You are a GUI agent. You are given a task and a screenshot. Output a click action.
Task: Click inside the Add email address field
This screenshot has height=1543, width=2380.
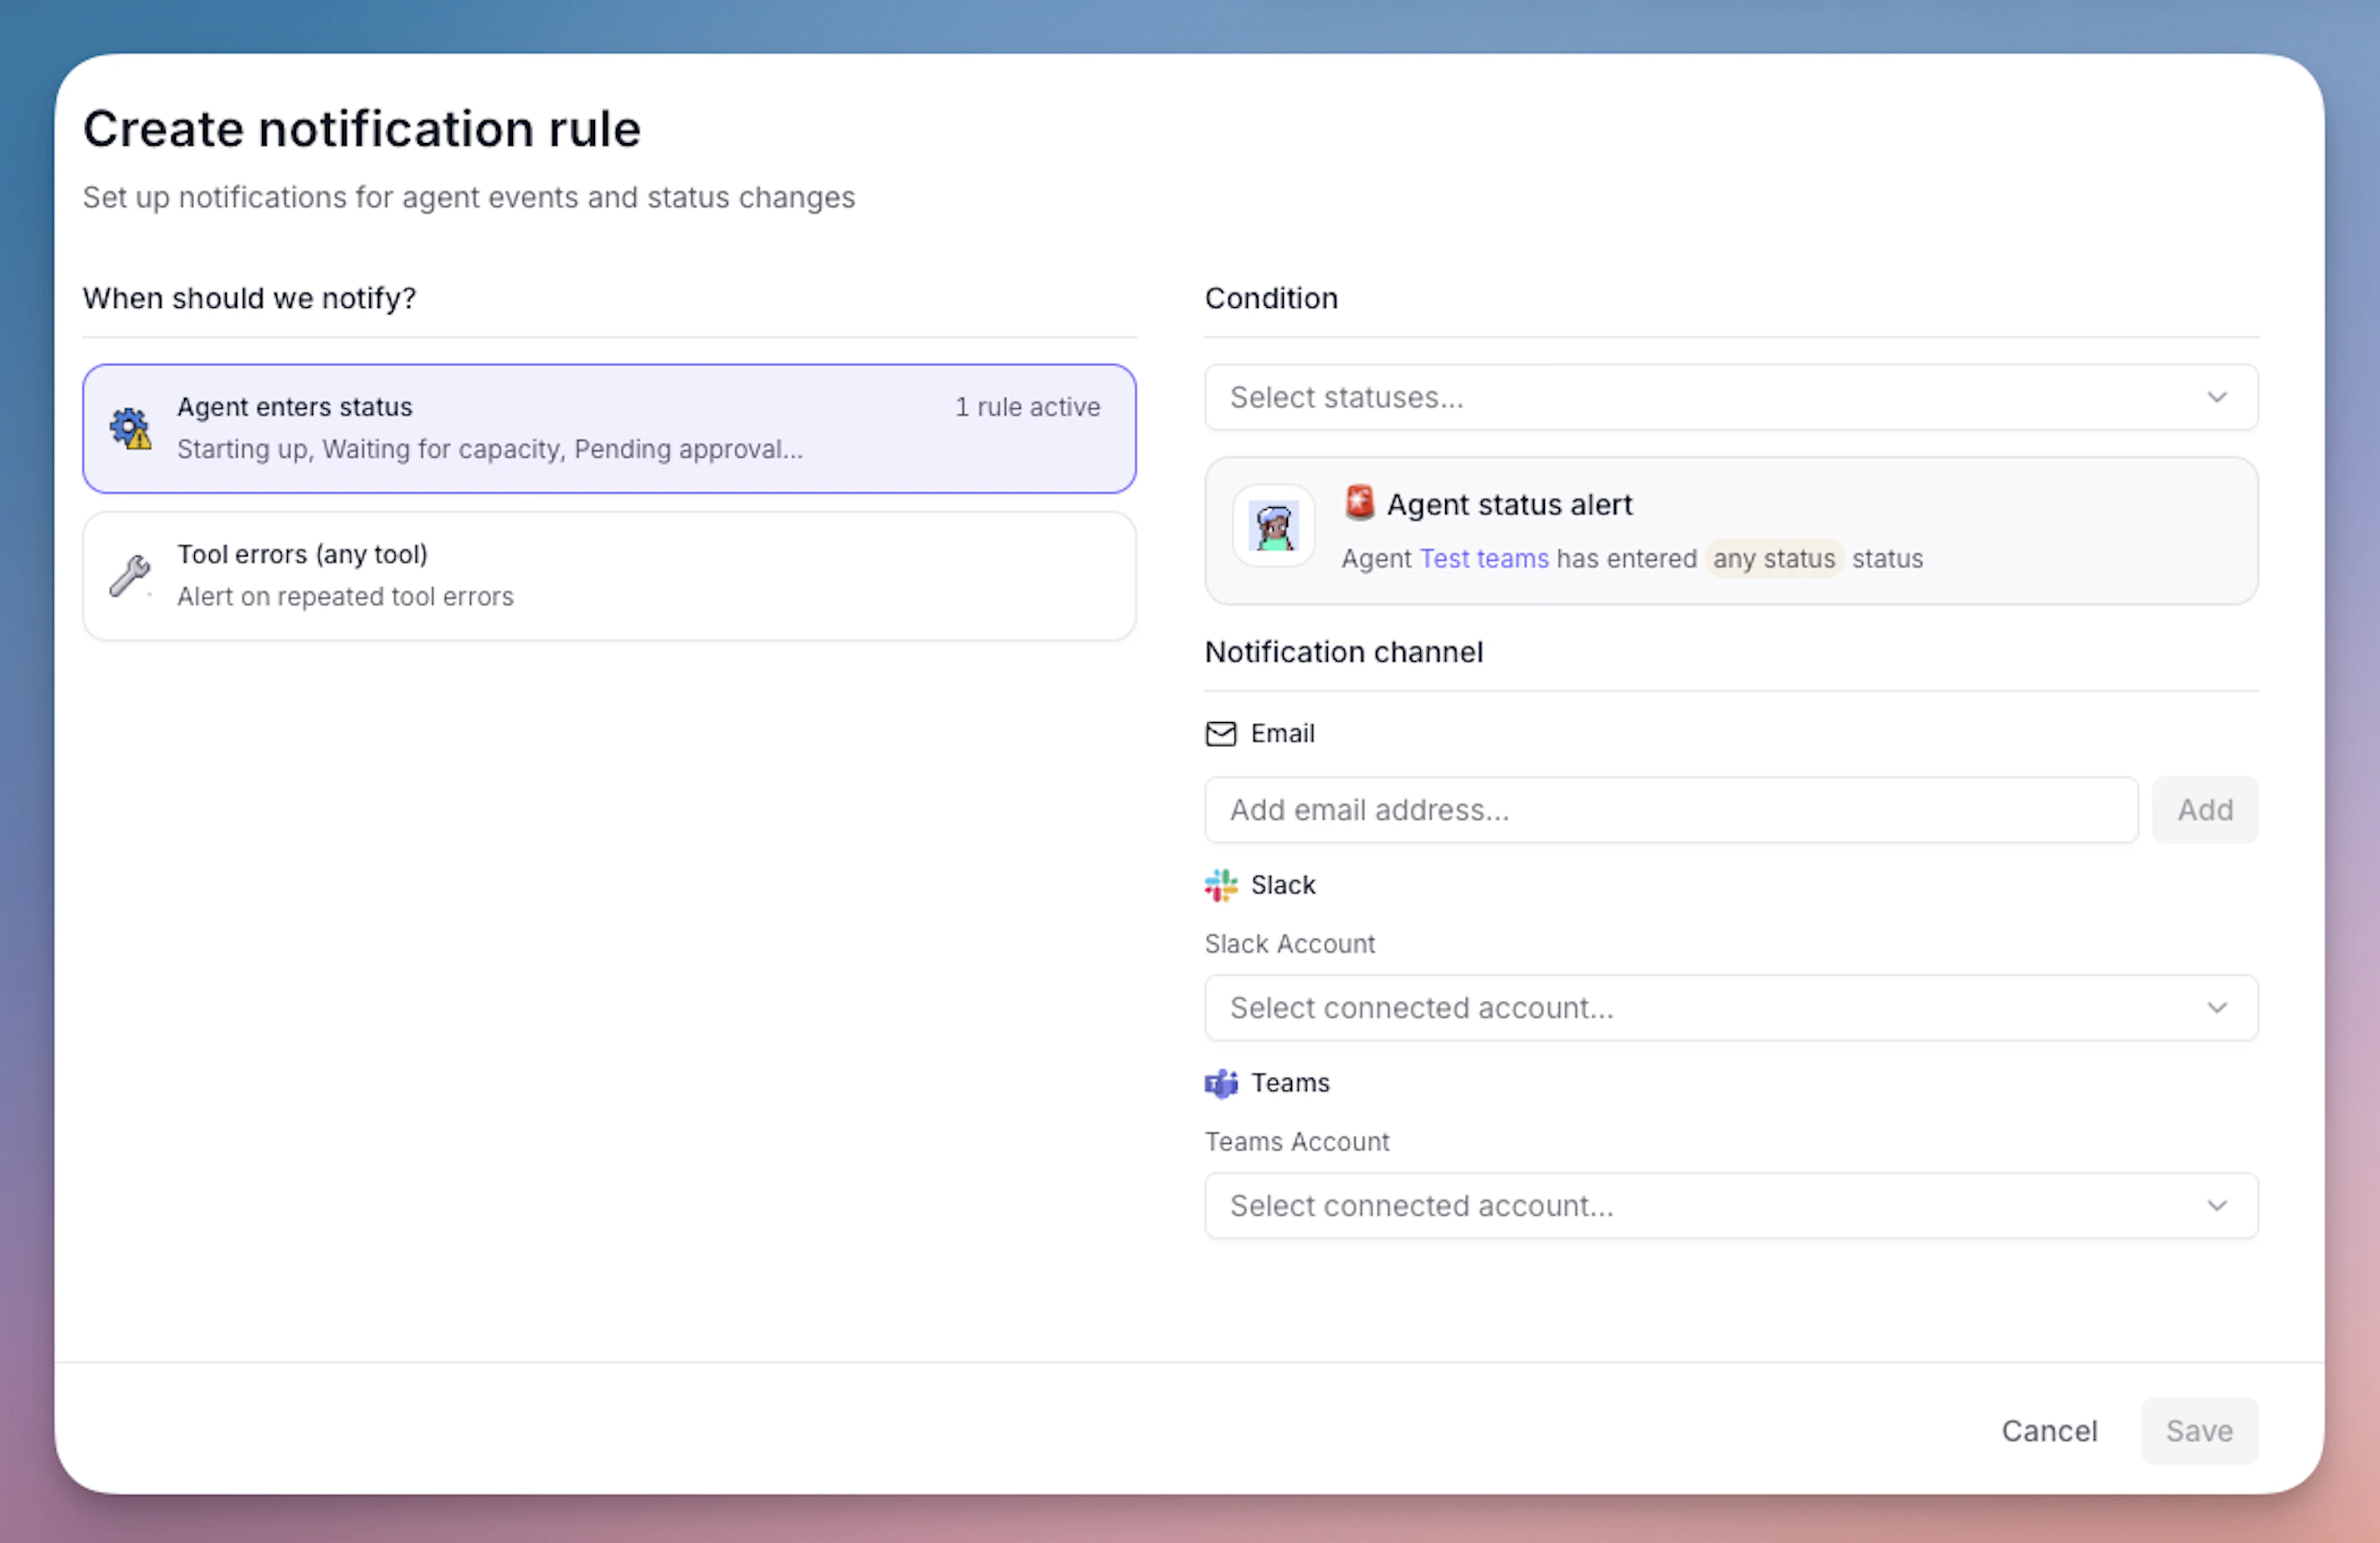1670,810
